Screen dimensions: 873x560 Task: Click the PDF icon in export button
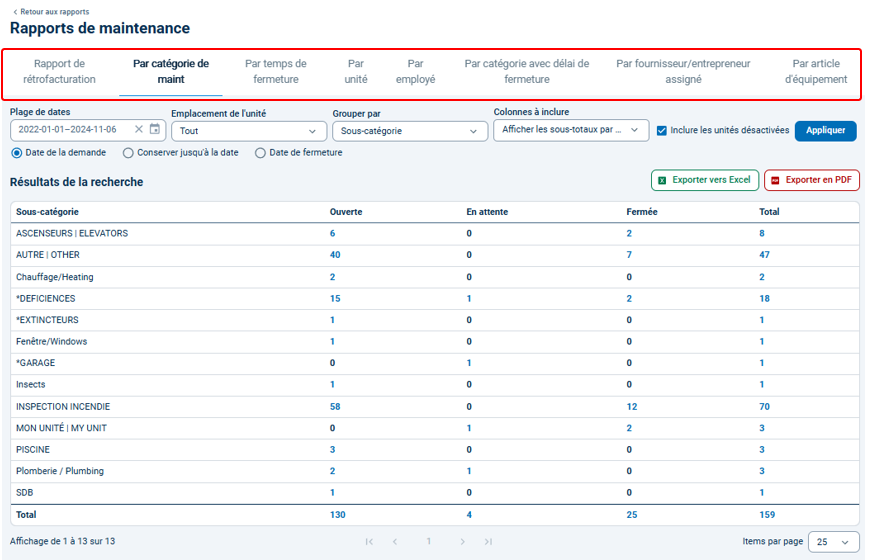pos(775,180)
